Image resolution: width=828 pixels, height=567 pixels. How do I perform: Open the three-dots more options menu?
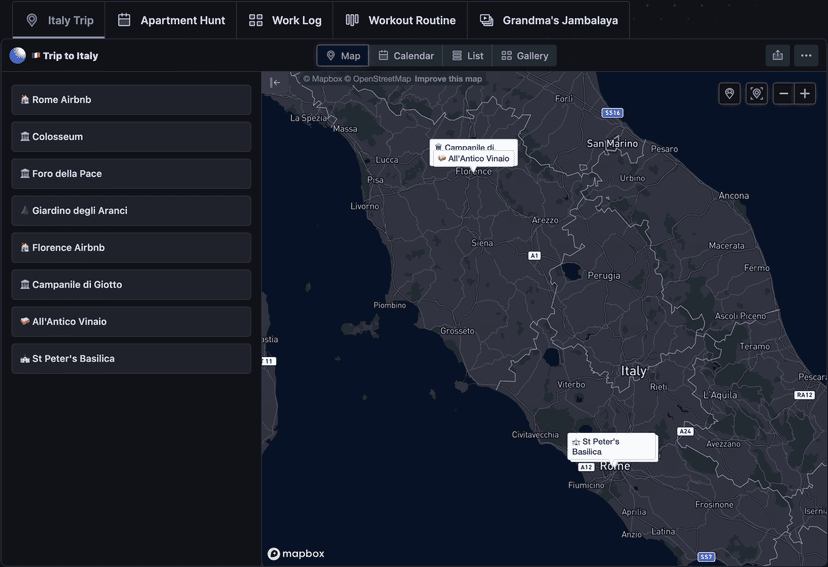pos(806,56)
